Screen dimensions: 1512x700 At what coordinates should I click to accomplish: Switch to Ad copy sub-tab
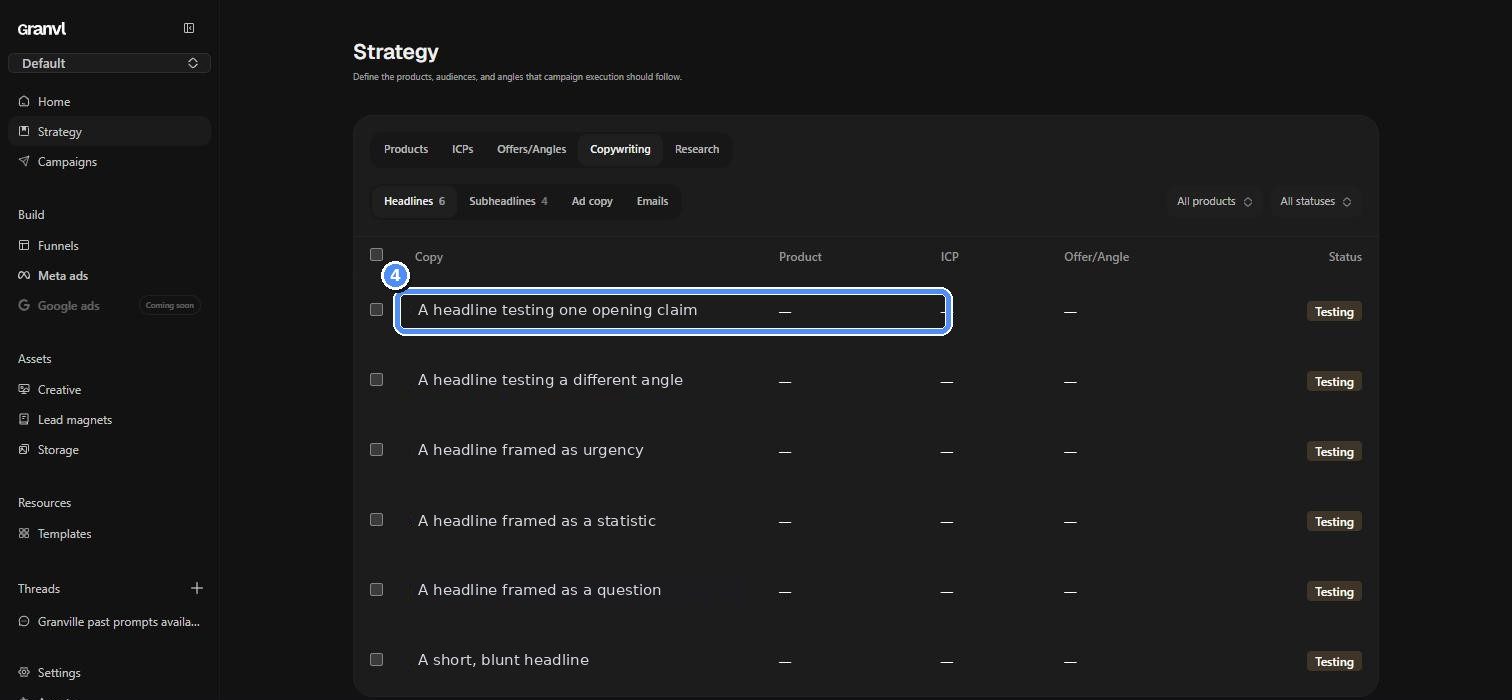tap(592, 201)
